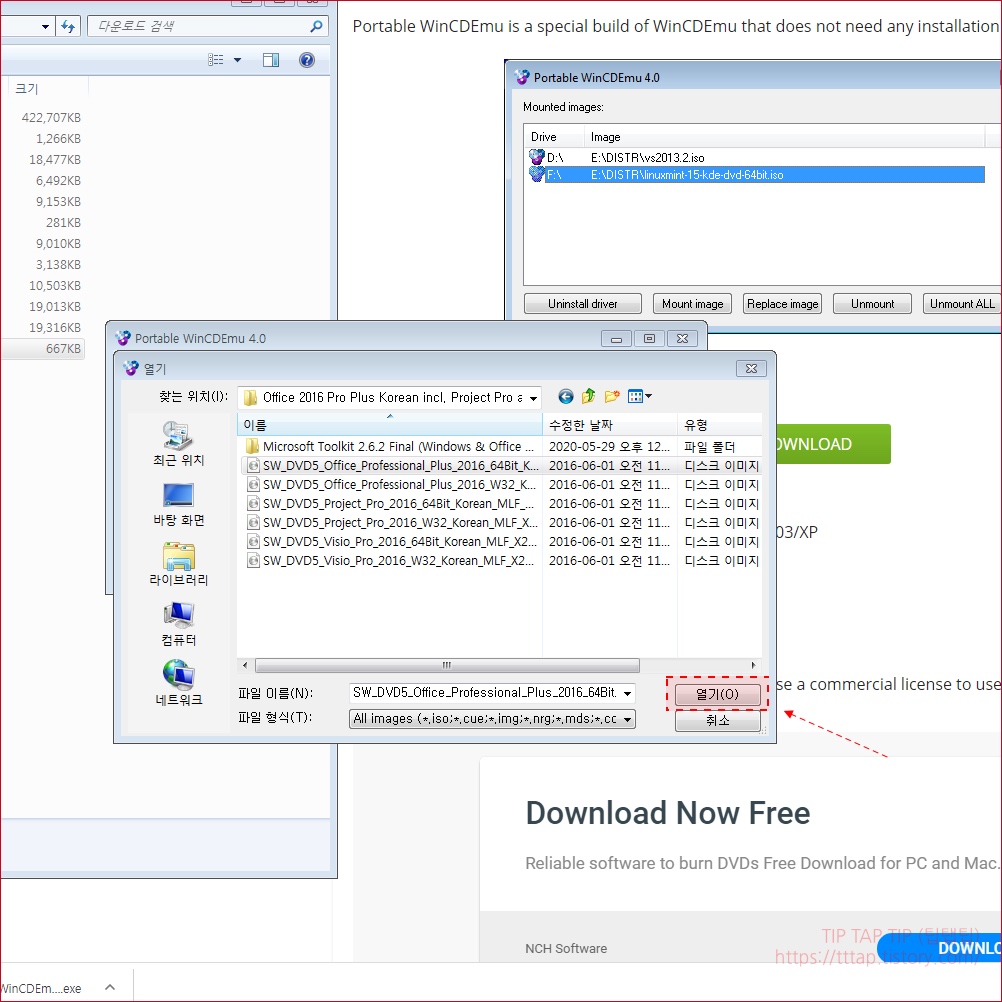1002x1002 pixels.
Task: Click Download Now Free ad heading
Action: click(668, 813)
